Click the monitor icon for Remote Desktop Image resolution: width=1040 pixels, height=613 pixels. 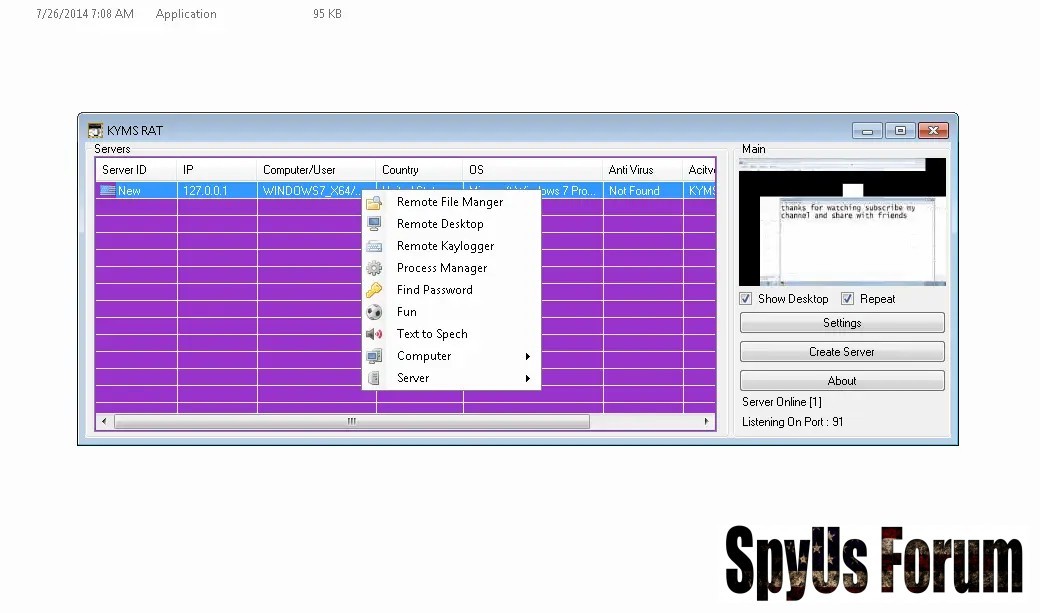374,224
